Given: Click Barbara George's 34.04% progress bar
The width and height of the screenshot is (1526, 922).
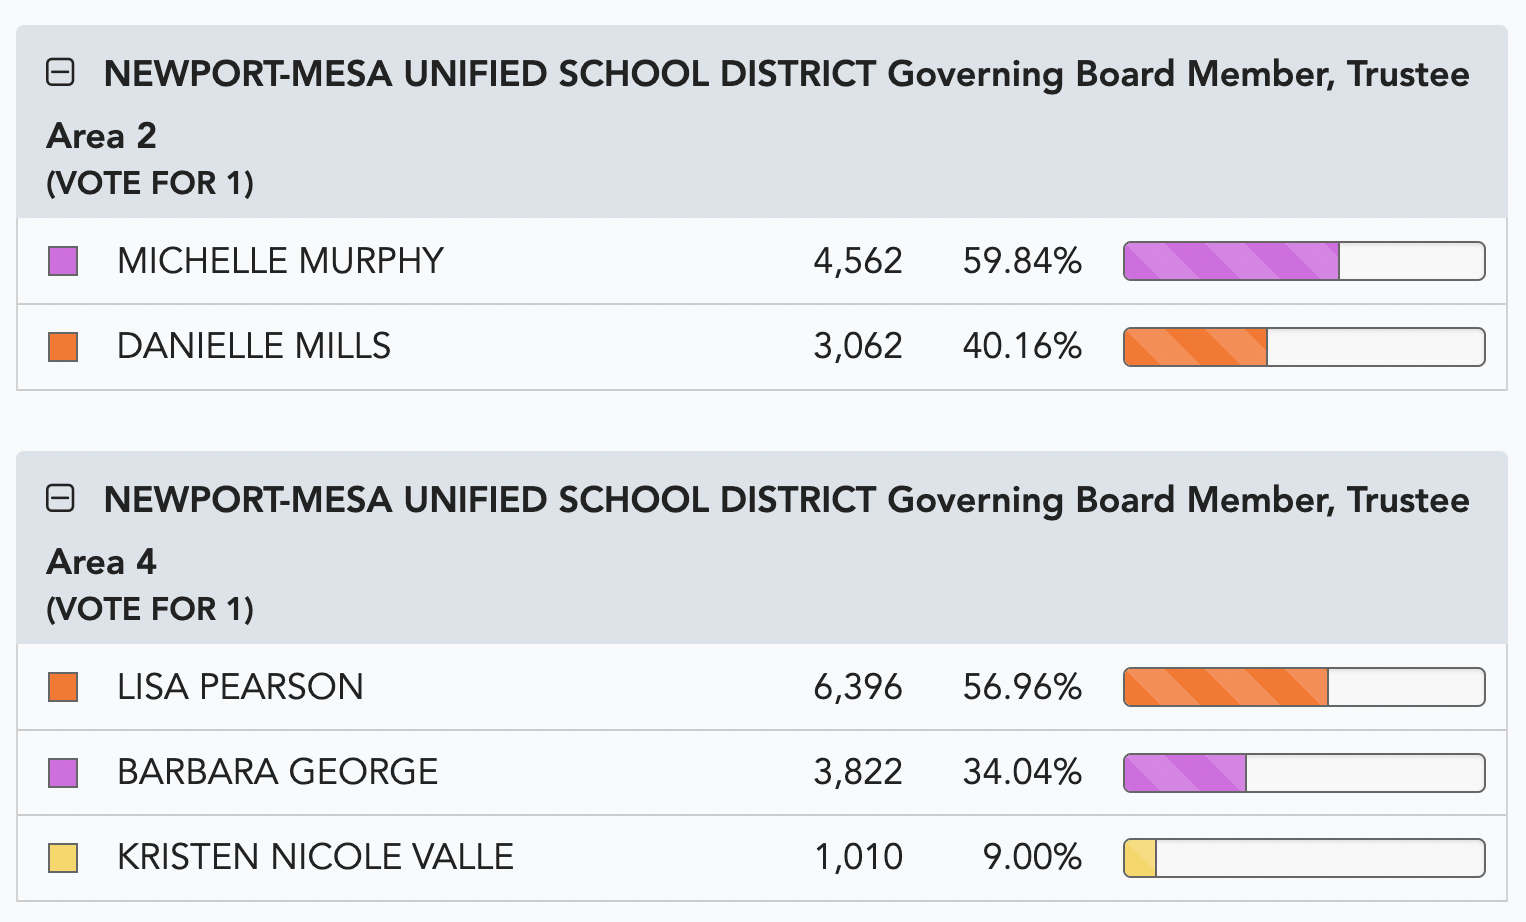Looking at the screenshot, I should point(1304,773).
